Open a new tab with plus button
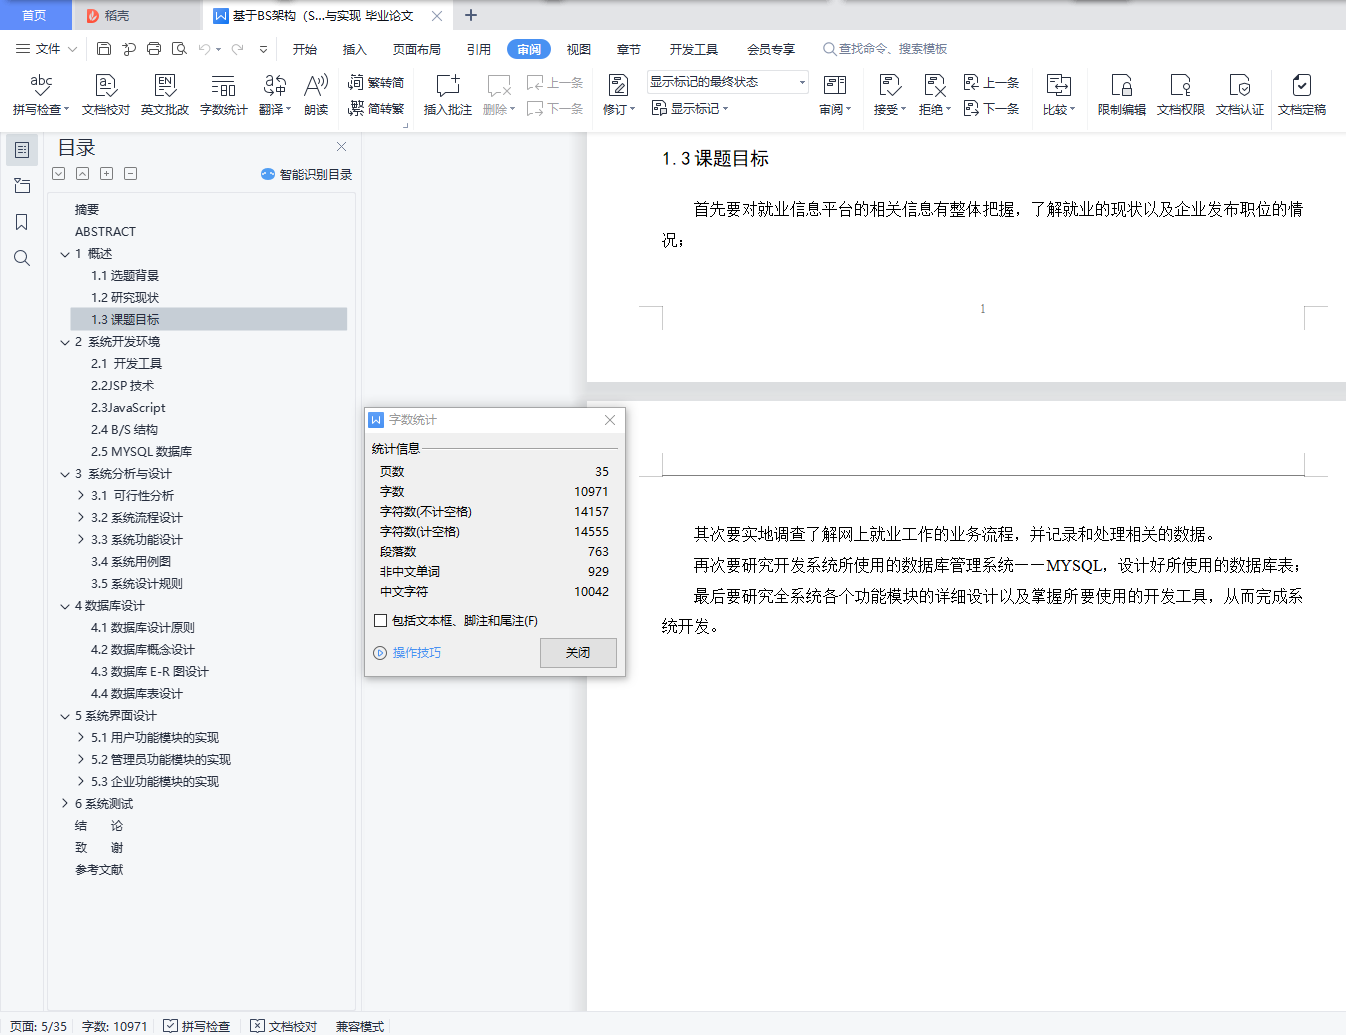The width and height of the screenshot is (1346, 1035). (x=471, y=15)
